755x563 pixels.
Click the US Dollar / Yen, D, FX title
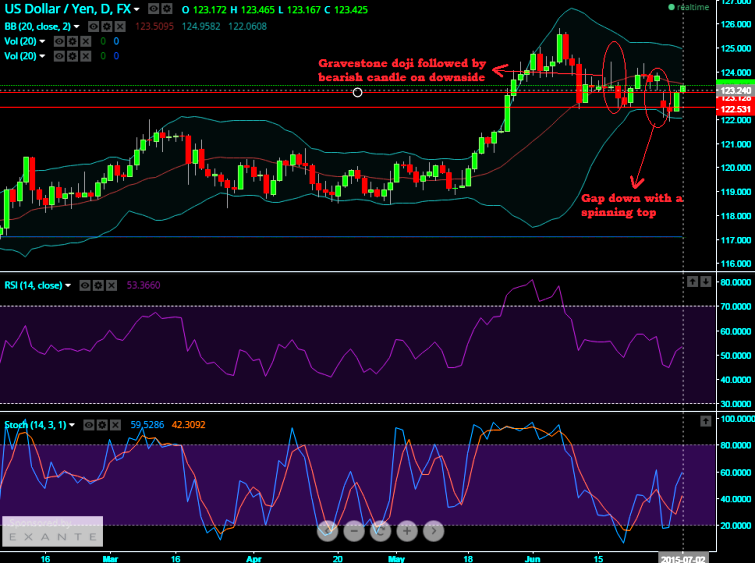[67, 9]
